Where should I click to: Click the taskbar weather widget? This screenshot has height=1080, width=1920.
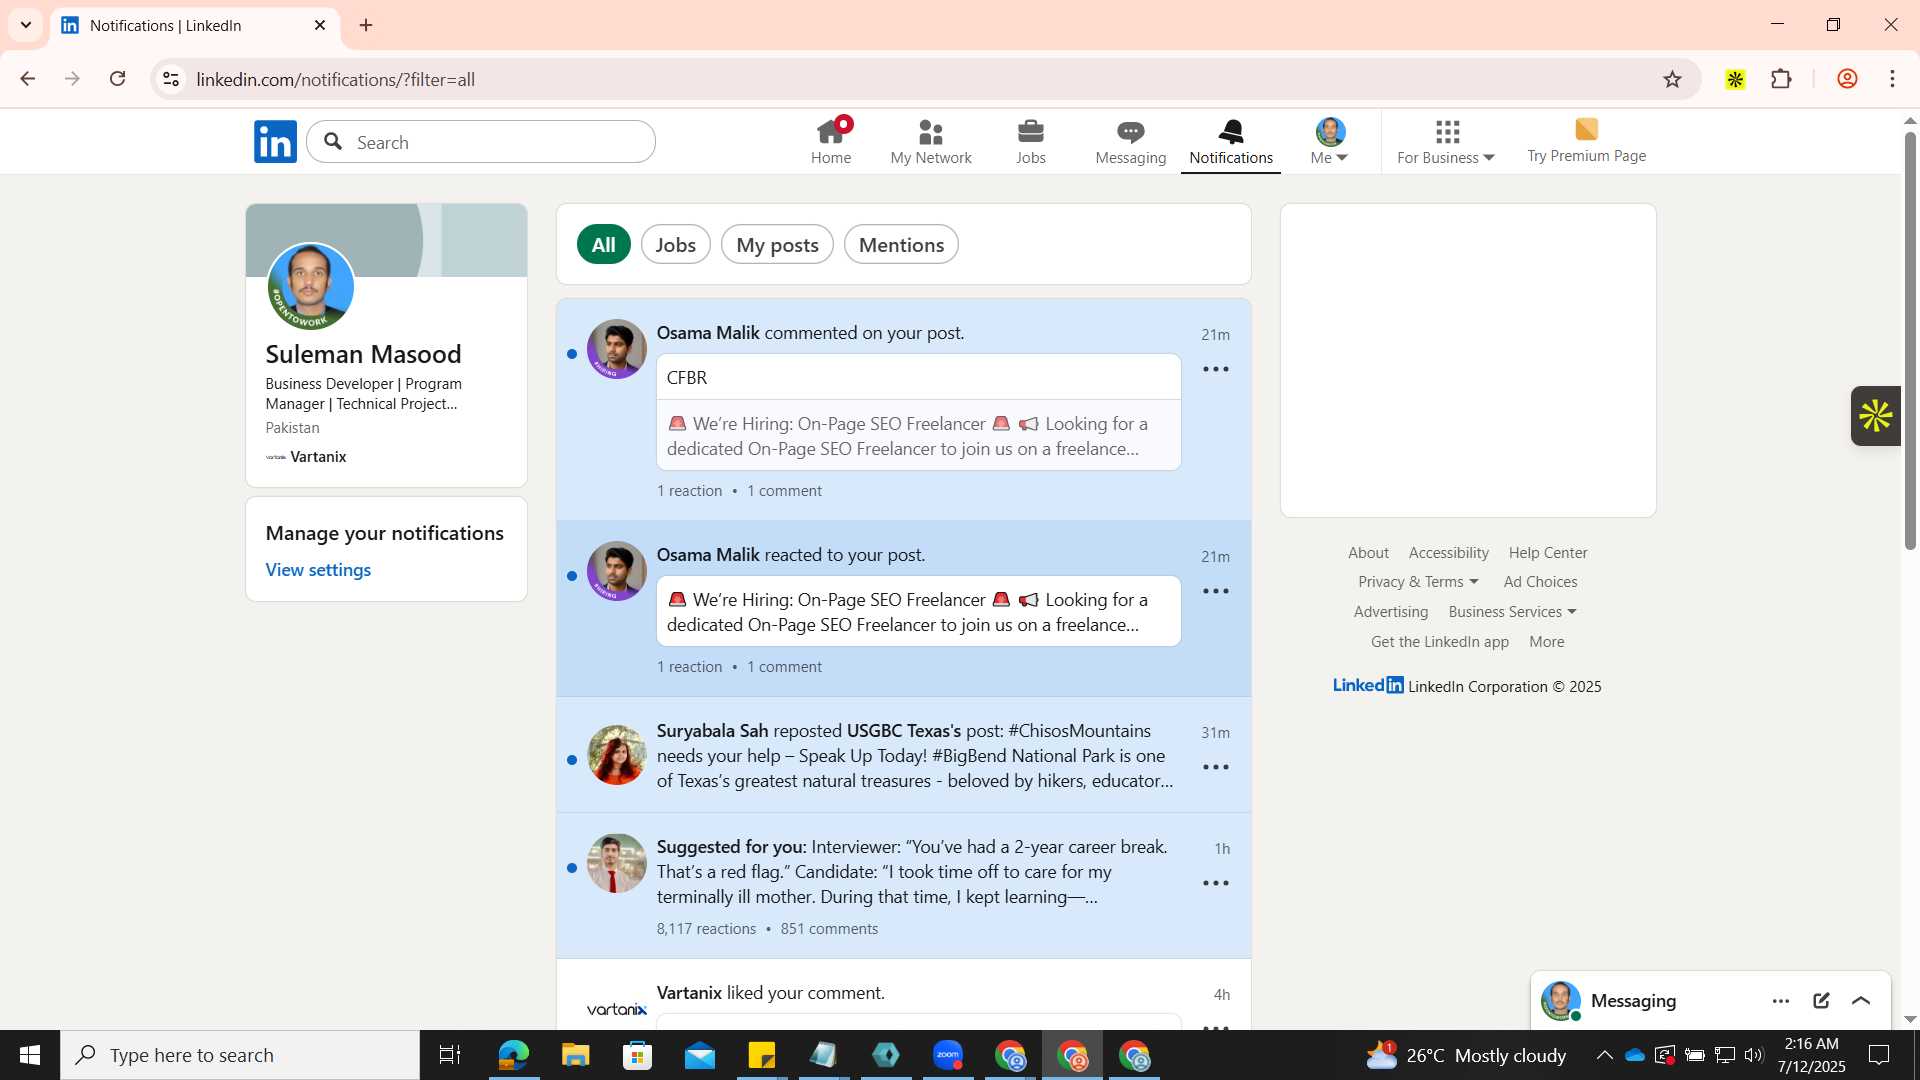coord(1466,1055)
